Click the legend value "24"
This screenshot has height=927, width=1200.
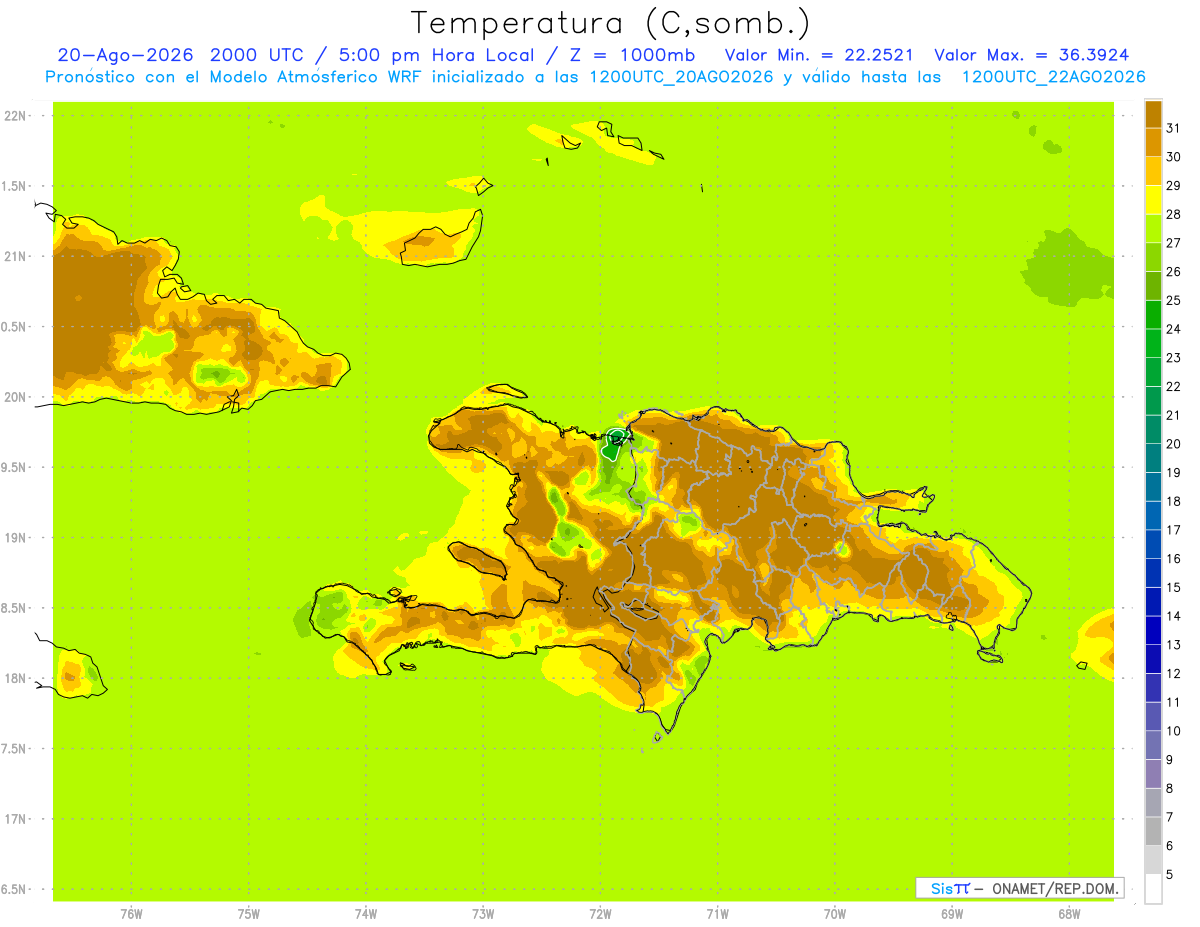(1174, 328)
